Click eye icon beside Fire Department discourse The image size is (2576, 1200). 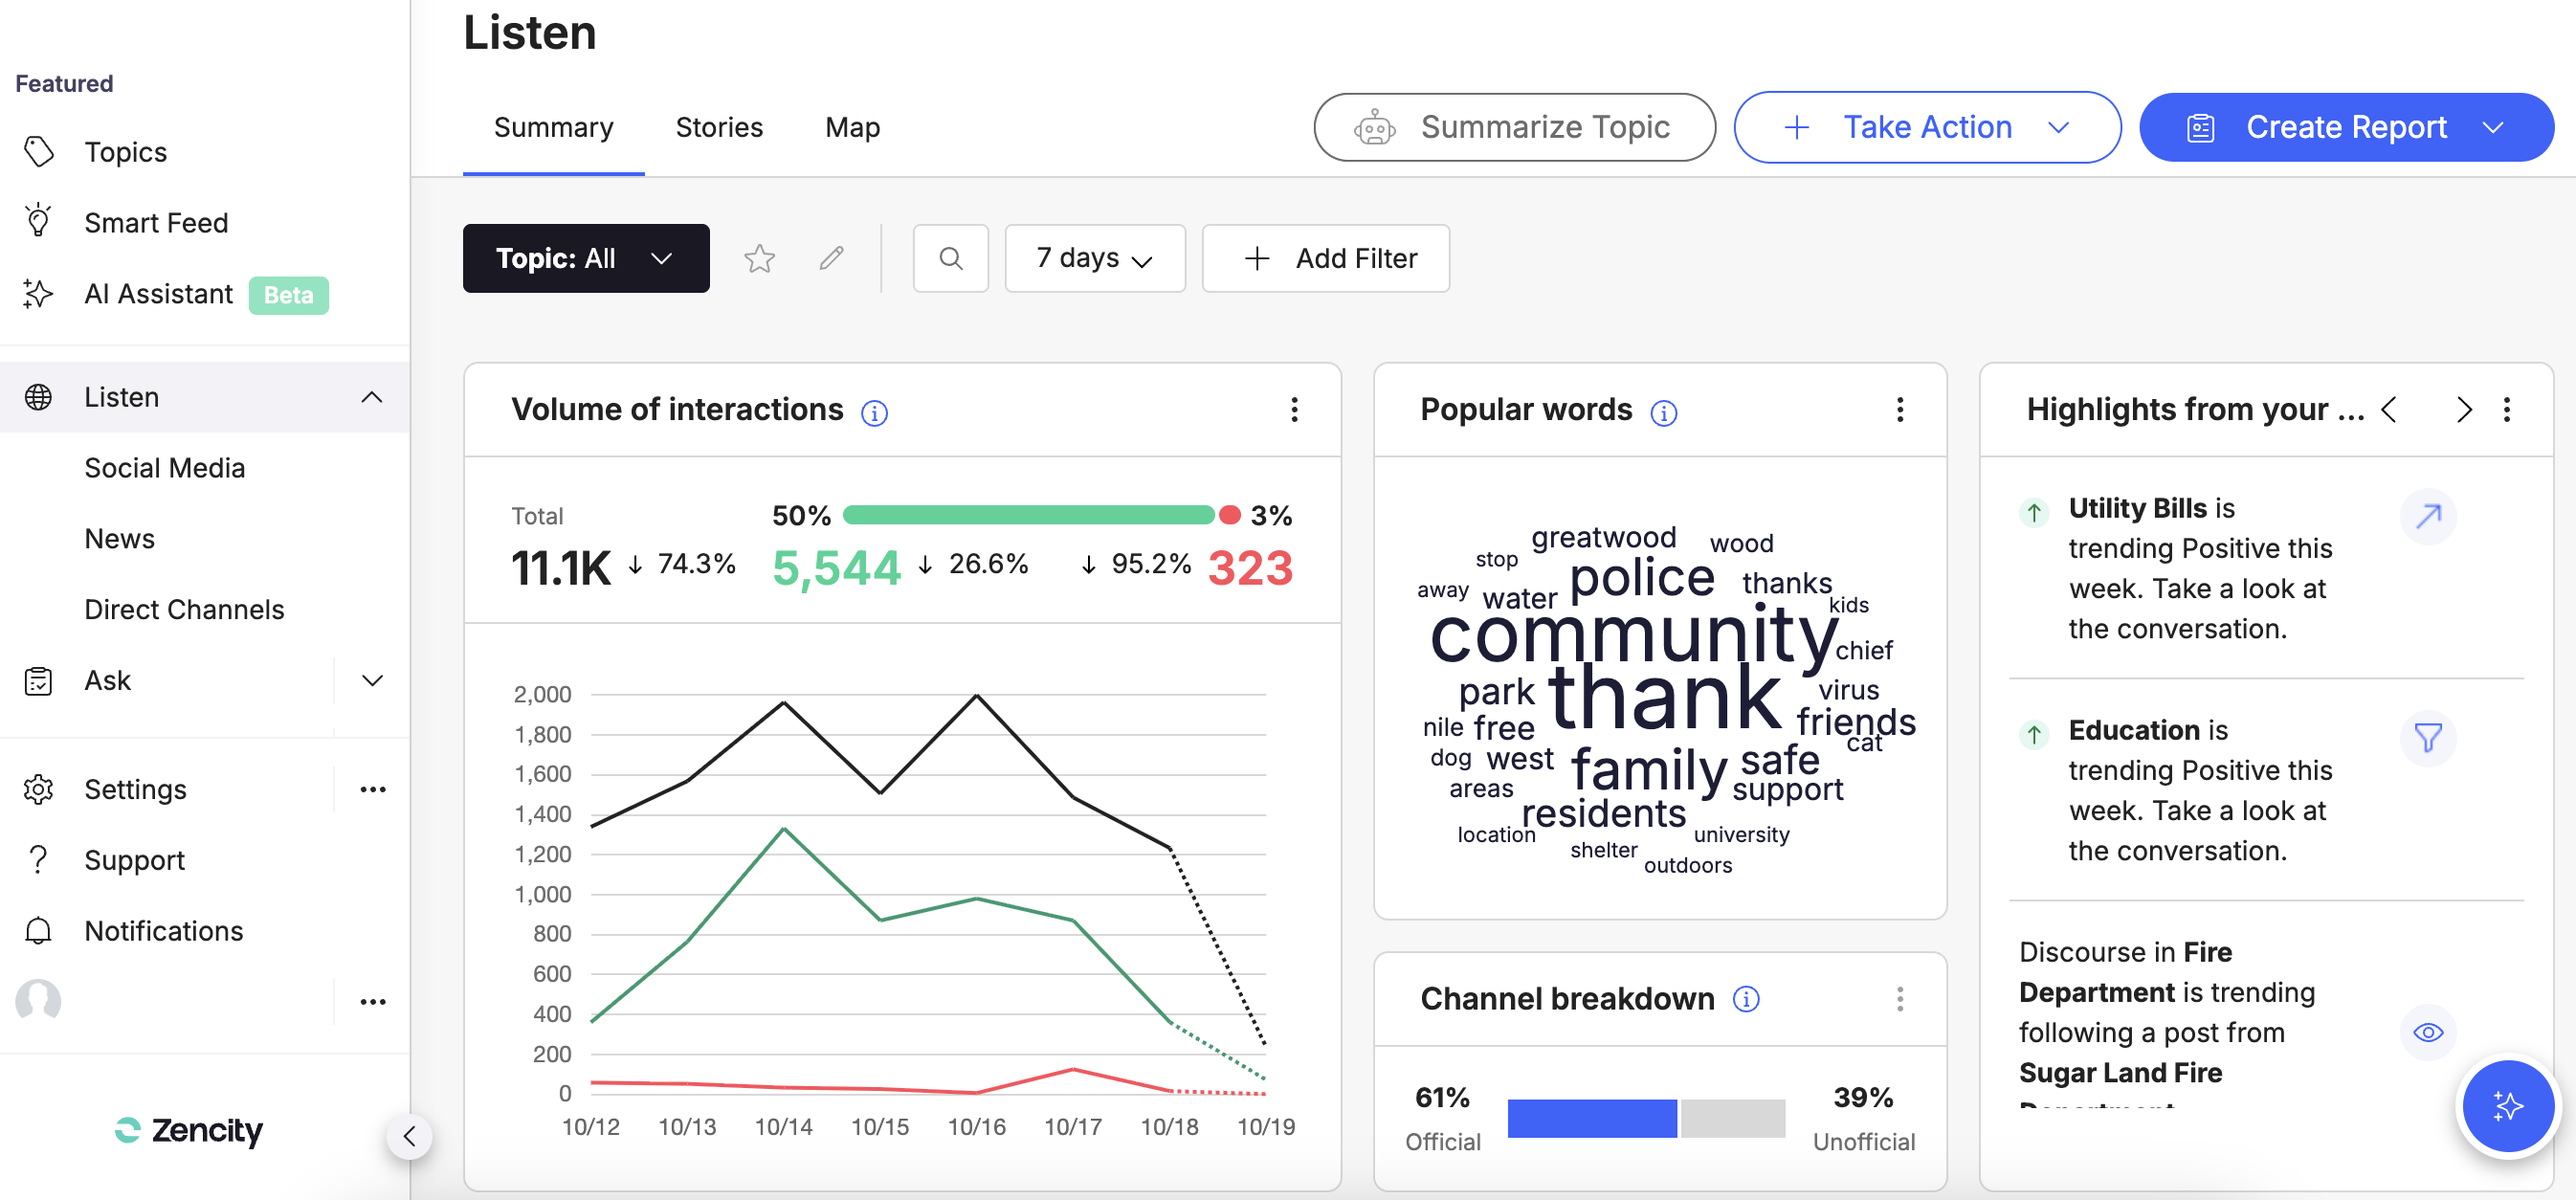pyautogui.click(x=2427, y=1032)
